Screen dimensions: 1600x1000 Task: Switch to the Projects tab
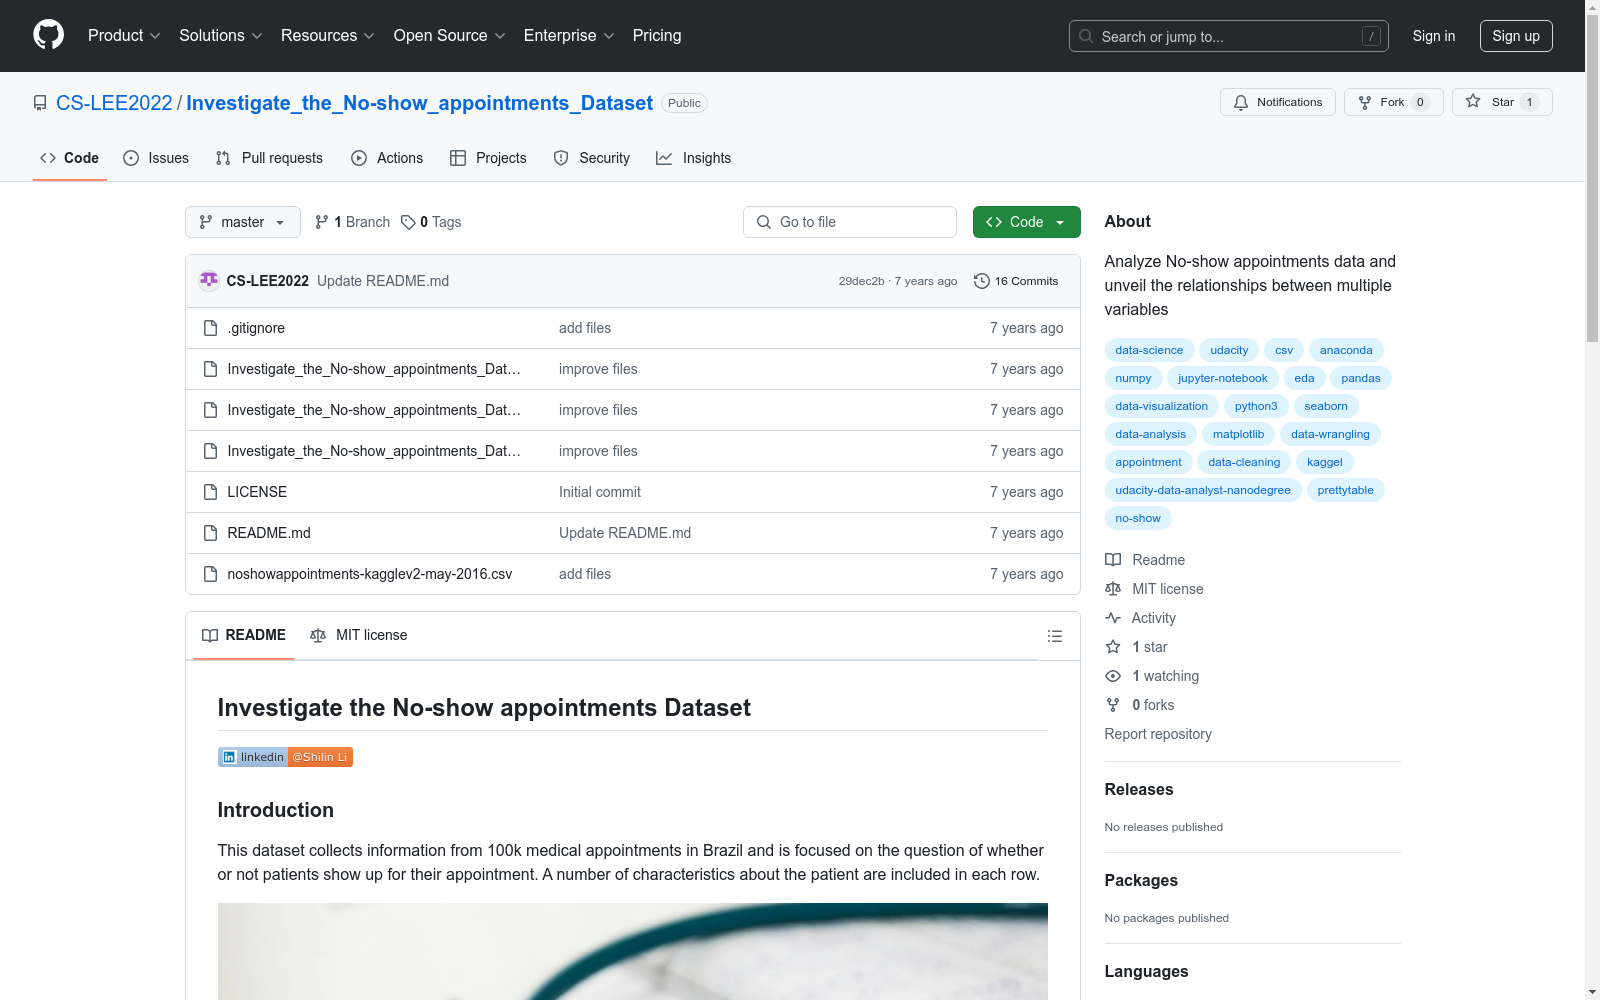[x=488, y=158]
